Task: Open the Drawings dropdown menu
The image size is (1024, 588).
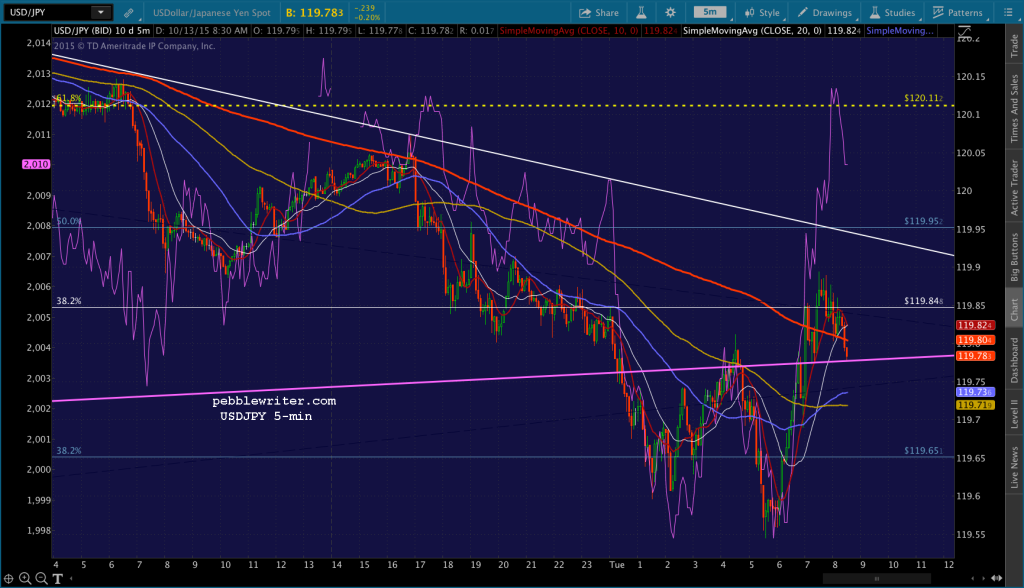Action: pos(825,12)
